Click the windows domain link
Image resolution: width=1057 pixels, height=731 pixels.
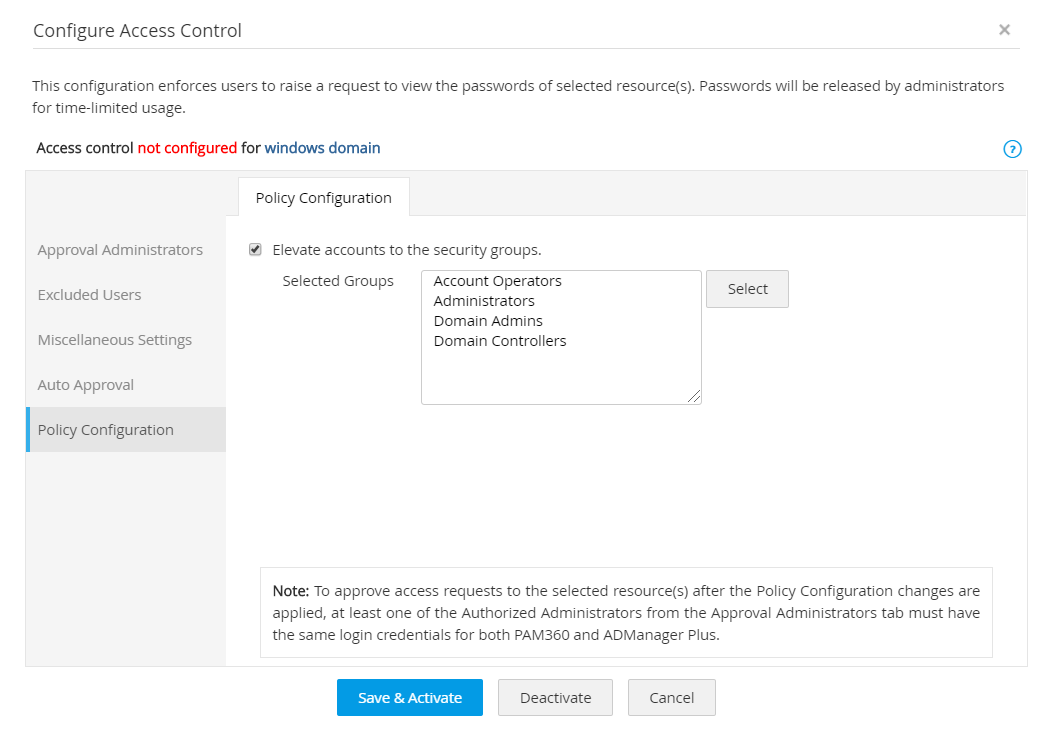(x=322, y=148)
